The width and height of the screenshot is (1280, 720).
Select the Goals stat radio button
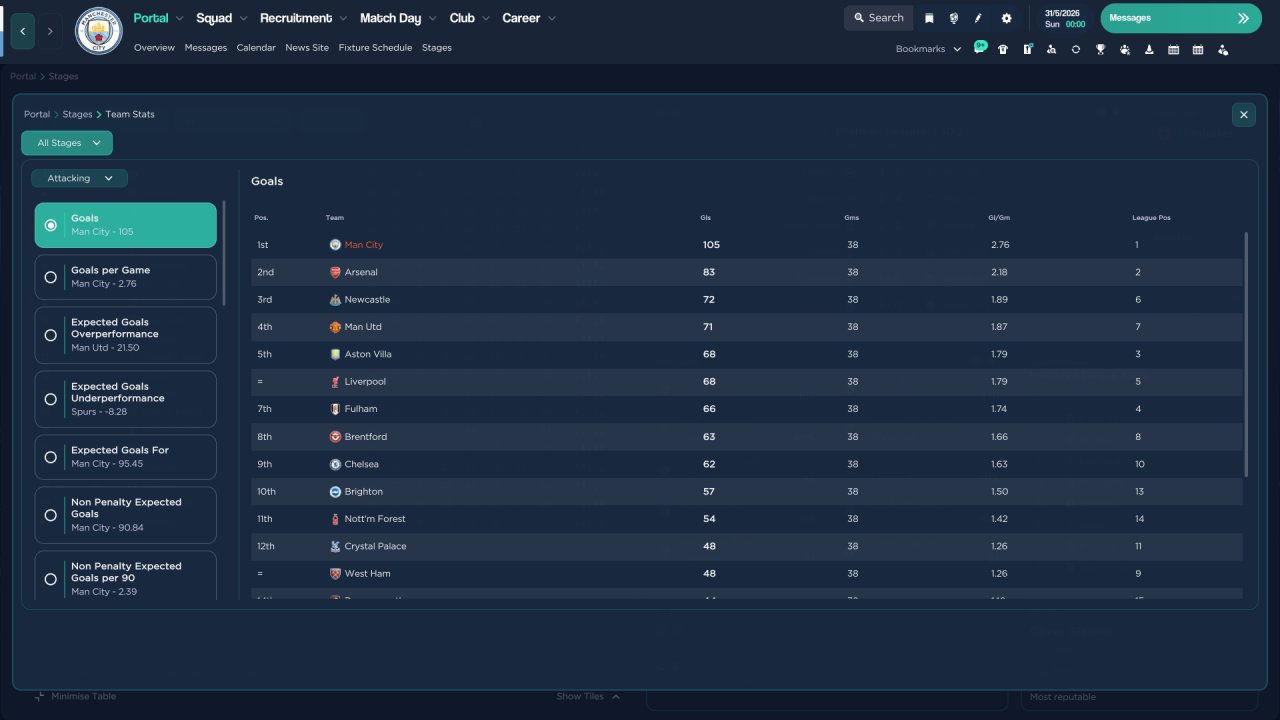coord(51,225)
